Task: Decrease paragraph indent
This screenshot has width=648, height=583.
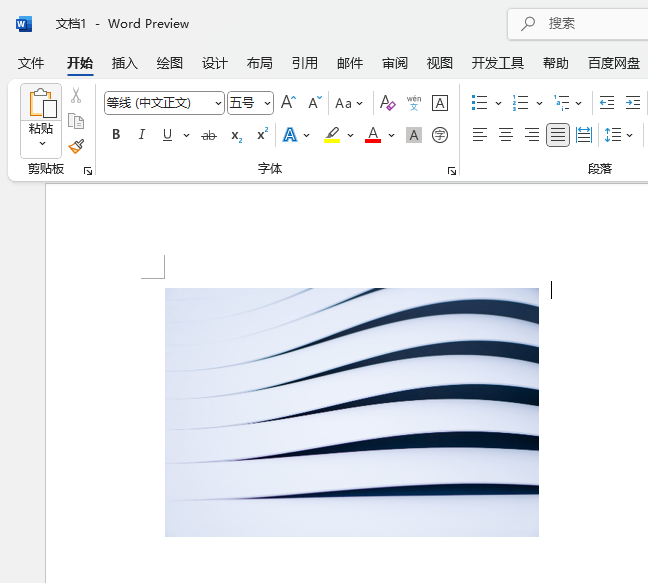Action: pos(607,102)
